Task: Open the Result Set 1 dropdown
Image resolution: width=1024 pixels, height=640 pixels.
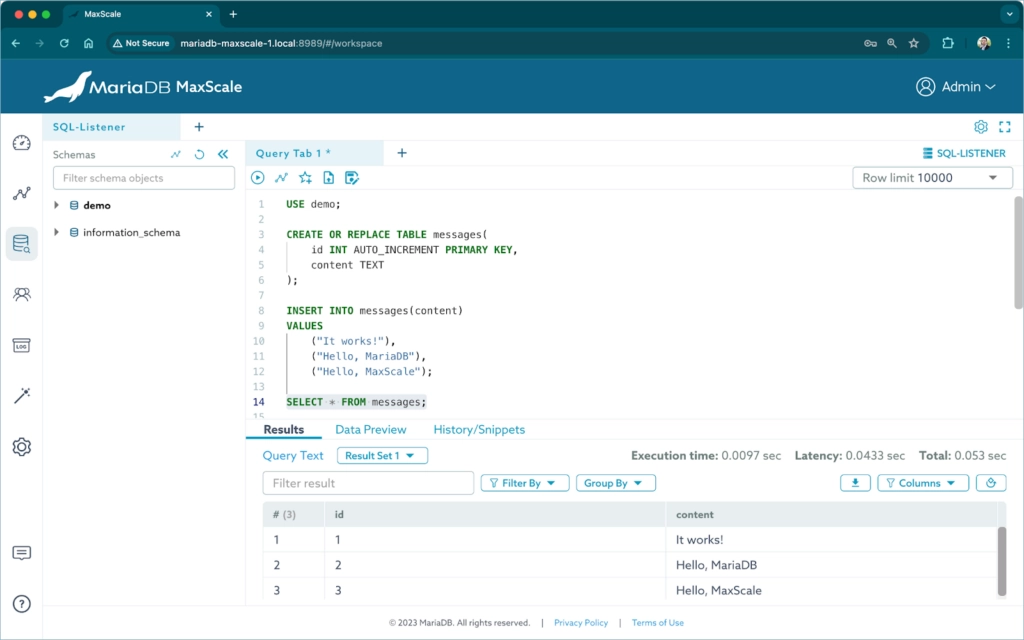Action: 383,456
